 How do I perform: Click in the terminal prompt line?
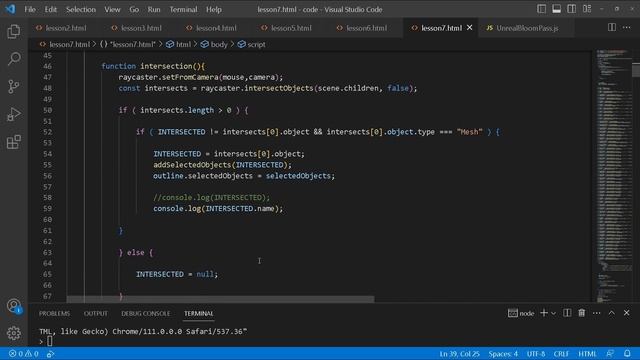point(49,341)
